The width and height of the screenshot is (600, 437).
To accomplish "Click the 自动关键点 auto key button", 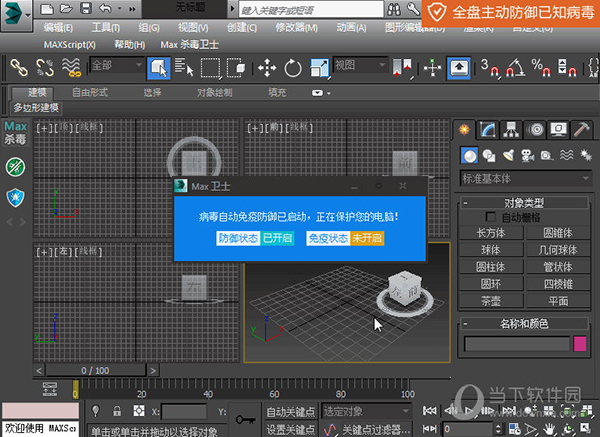I will (290, 412).
